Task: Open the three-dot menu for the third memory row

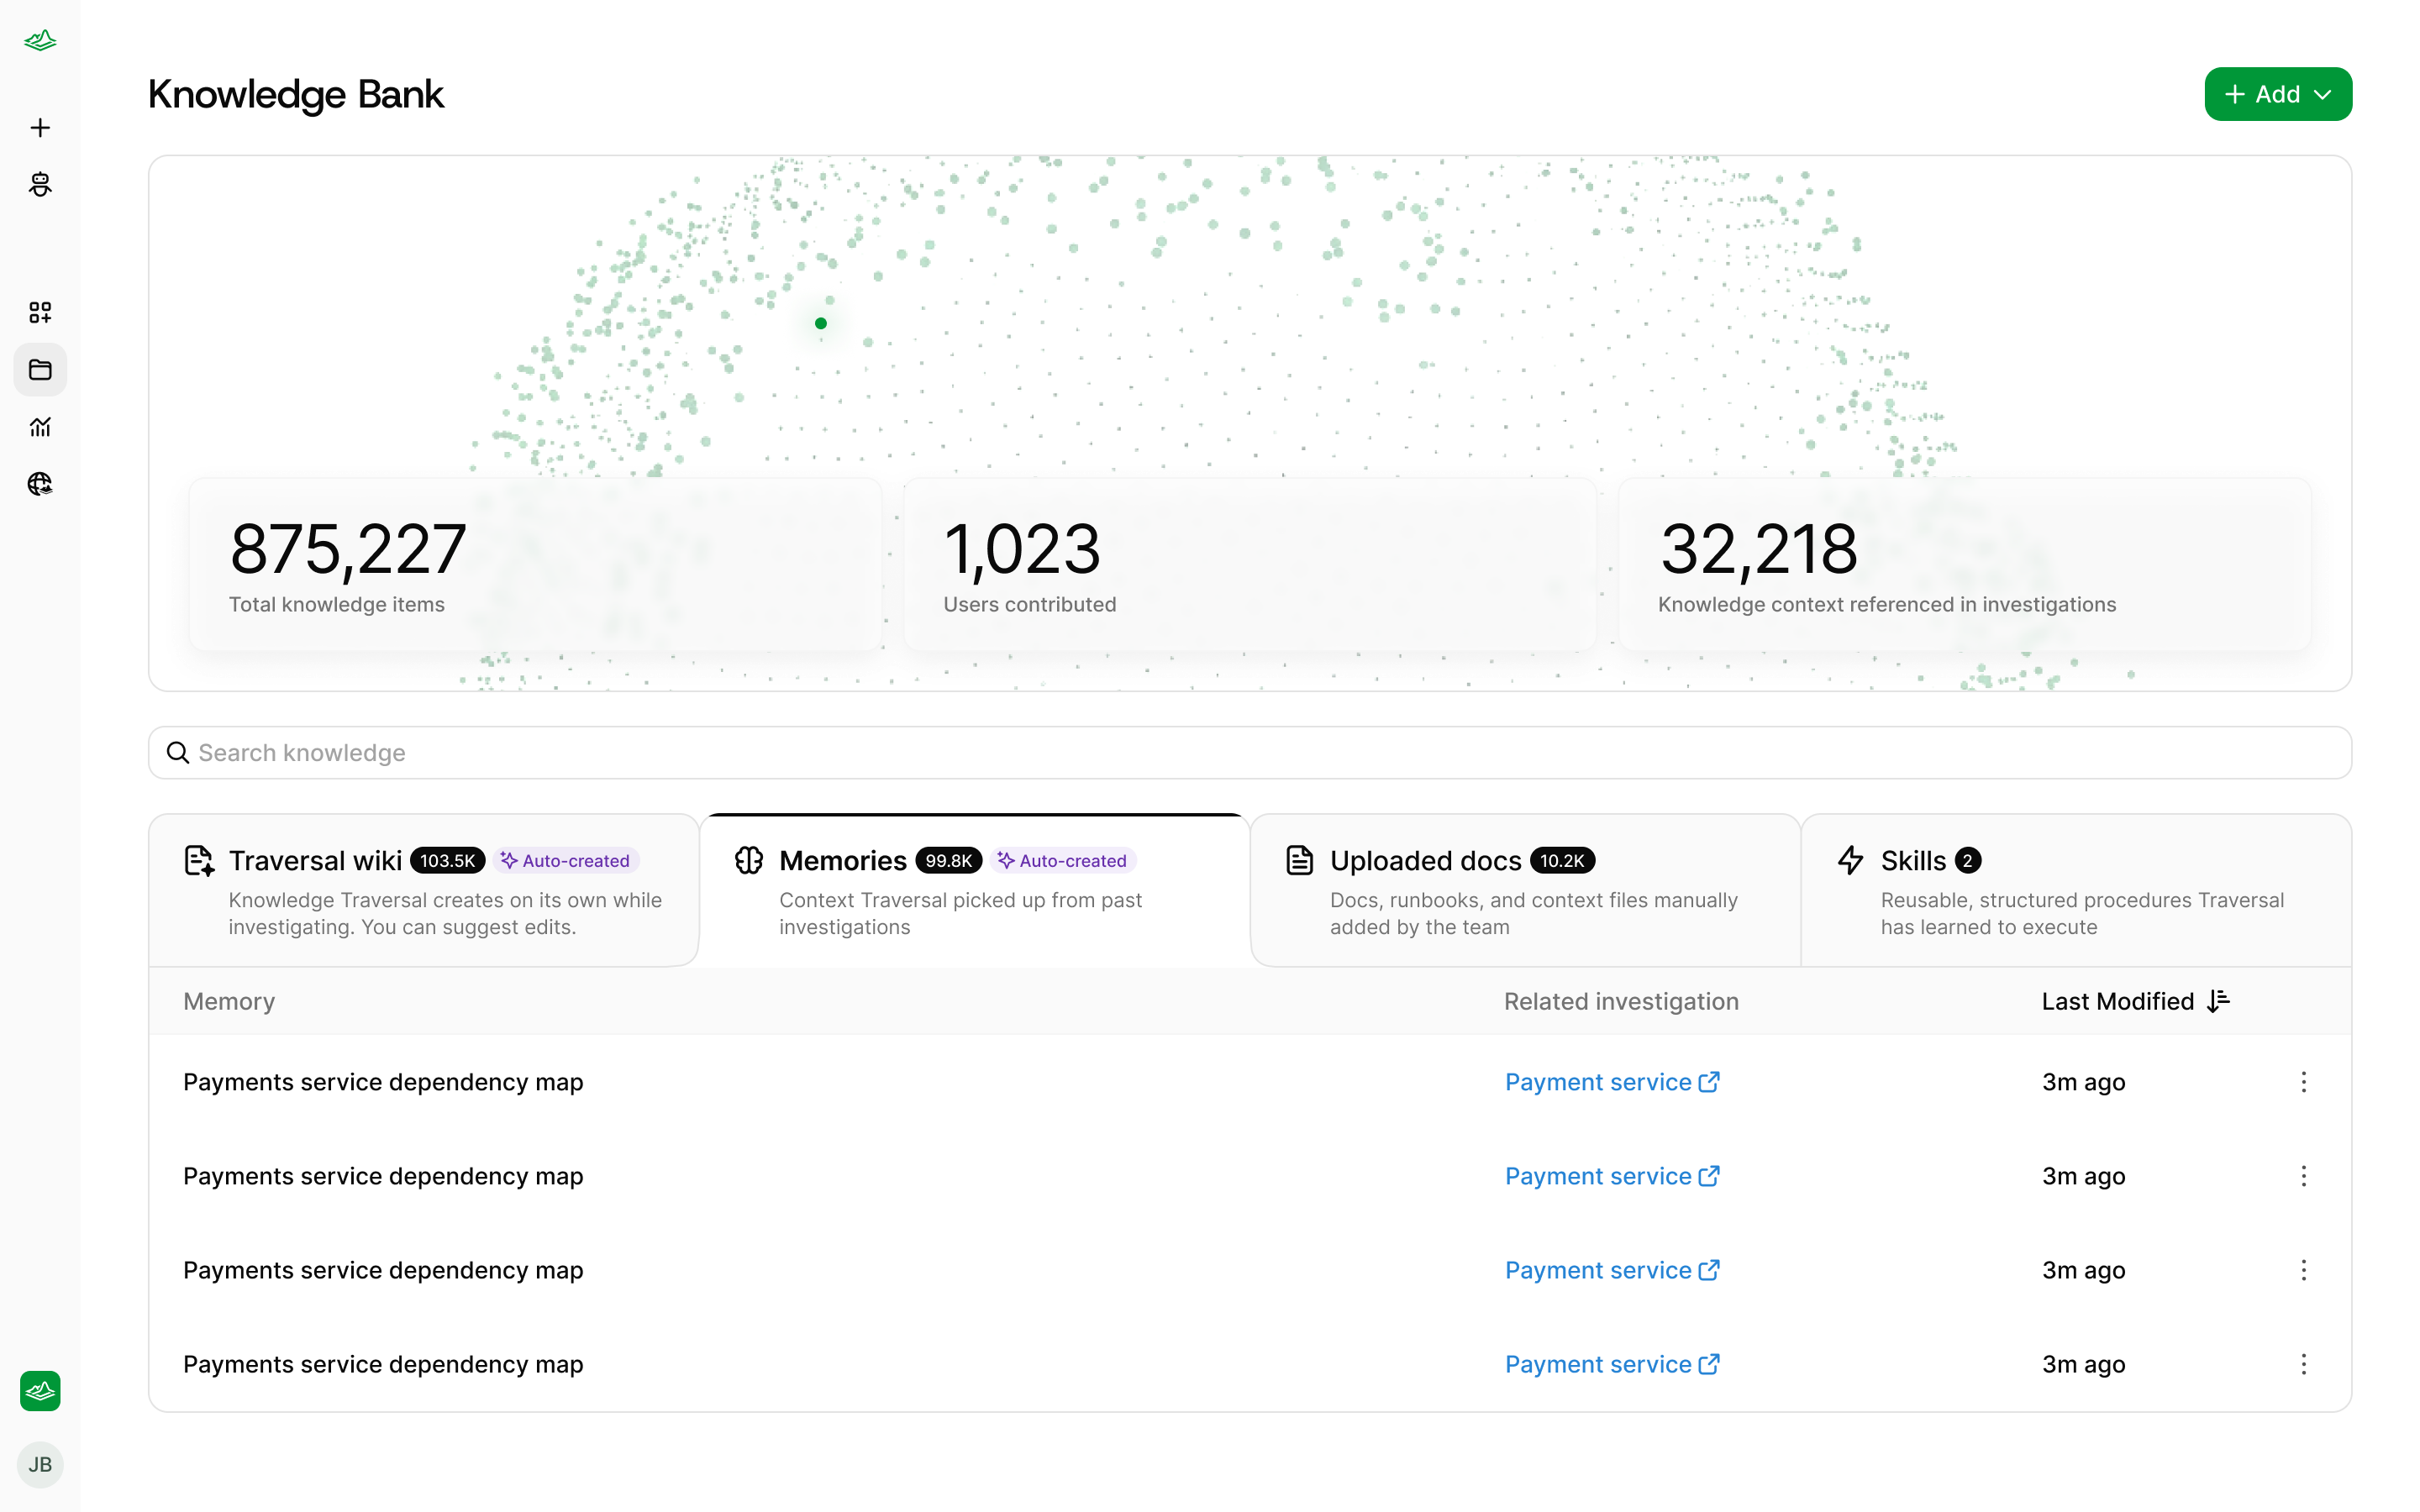Action: (2304, 1270)
